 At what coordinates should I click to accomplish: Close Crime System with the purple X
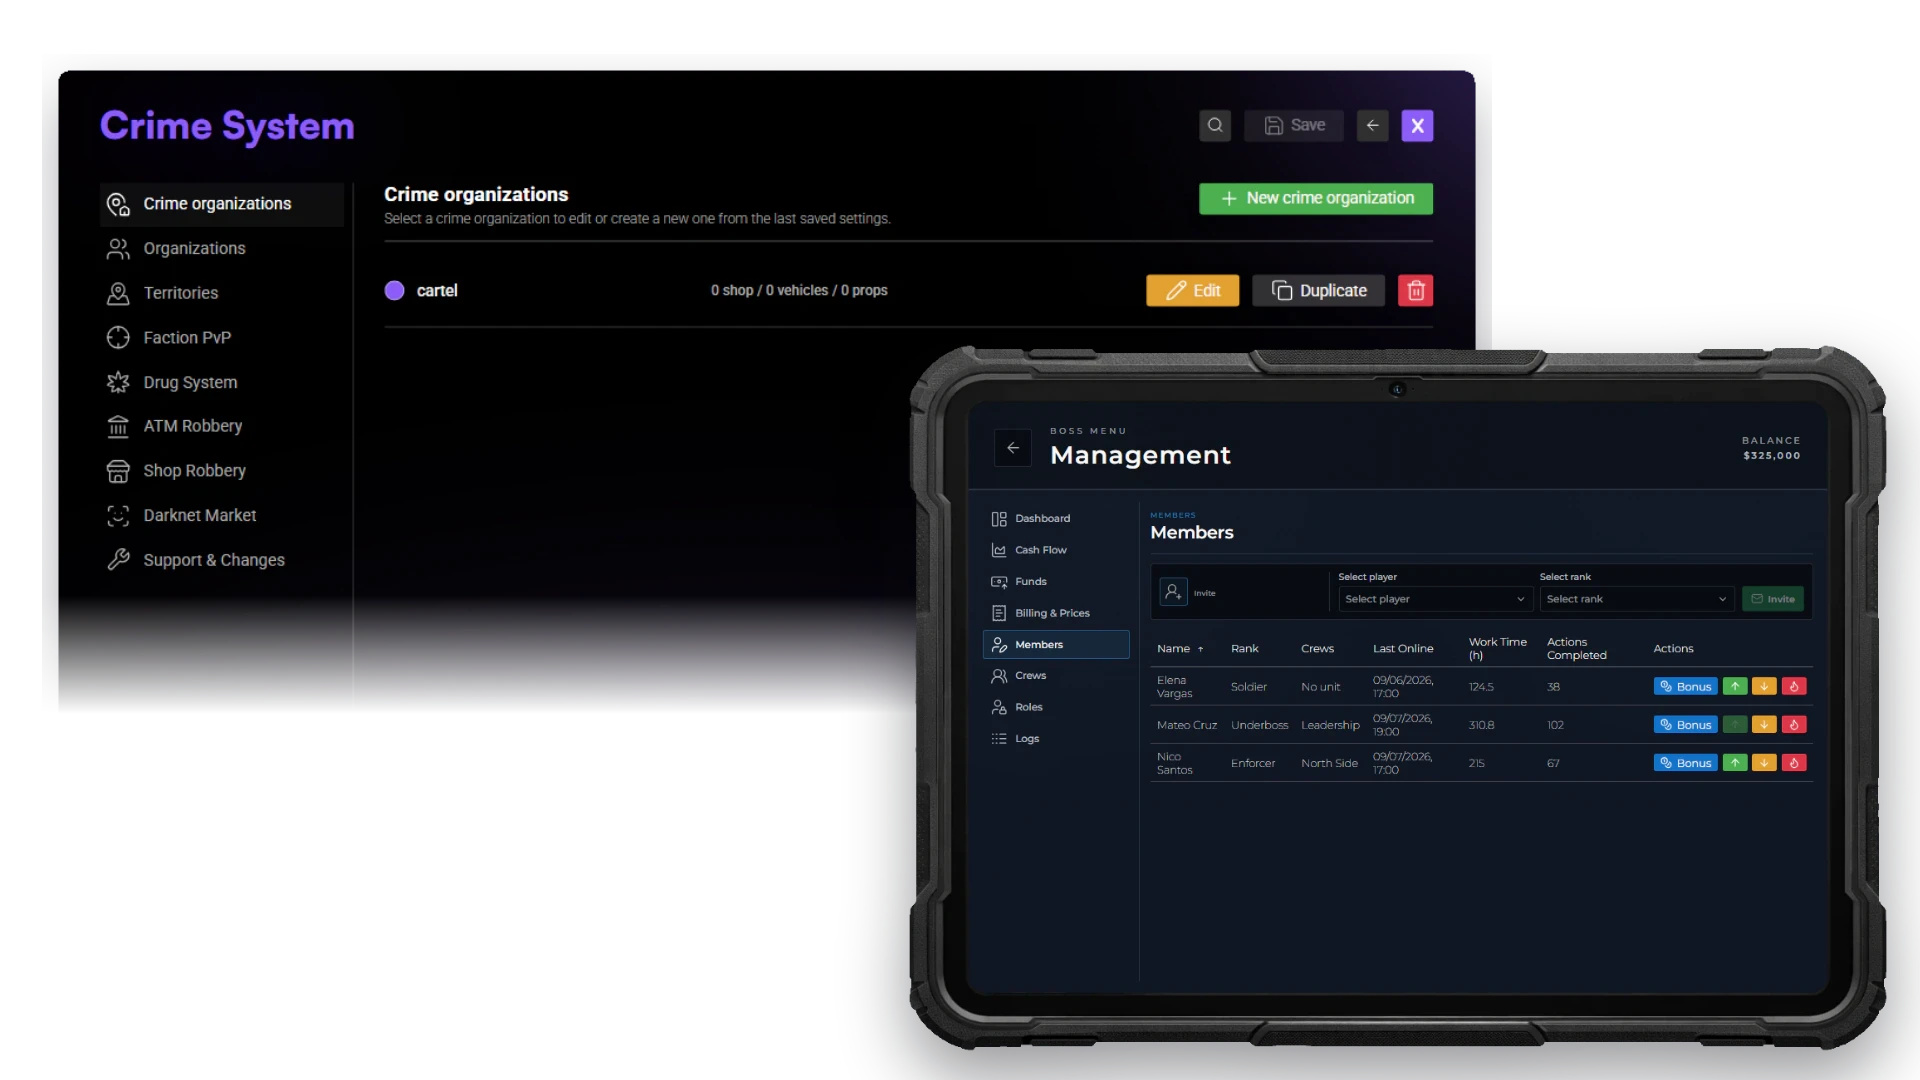point(1417,126)
